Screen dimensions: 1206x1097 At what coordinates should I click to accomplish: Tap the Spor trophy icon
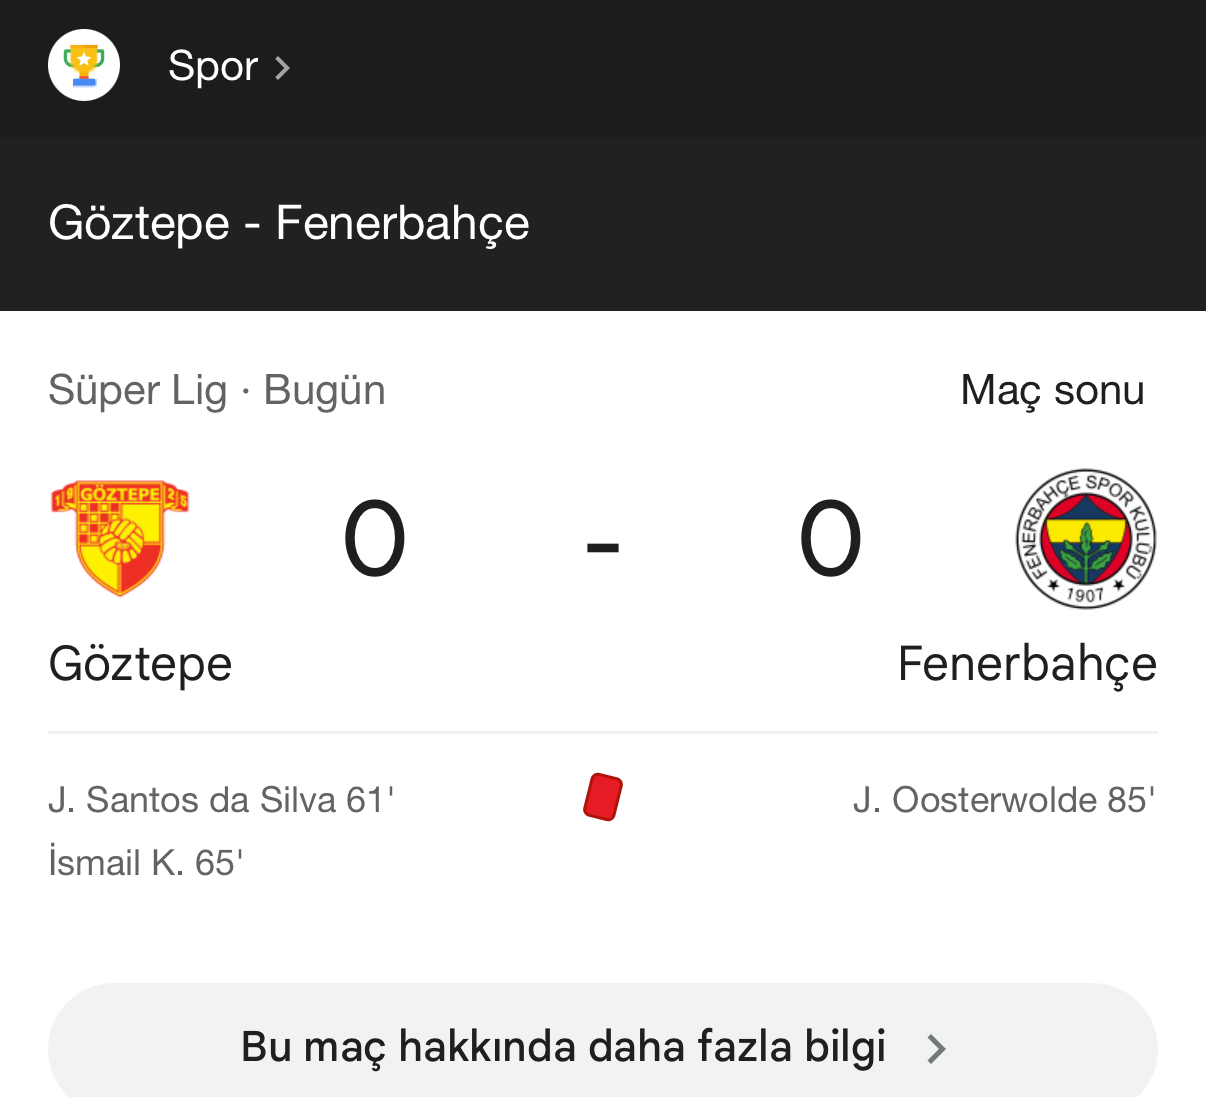pyautogui.click(x=84, y=66)
